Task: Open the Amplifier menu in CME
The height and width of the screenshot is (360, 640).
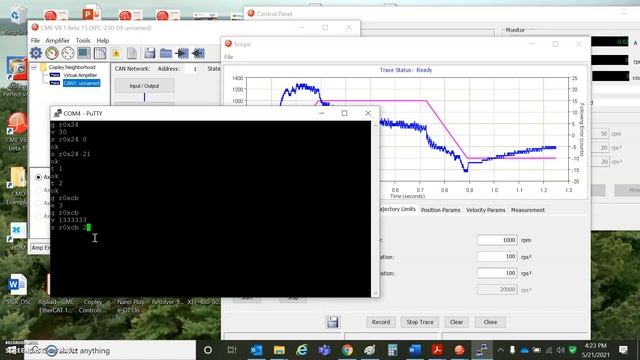Action: click(x=58, y=40)
